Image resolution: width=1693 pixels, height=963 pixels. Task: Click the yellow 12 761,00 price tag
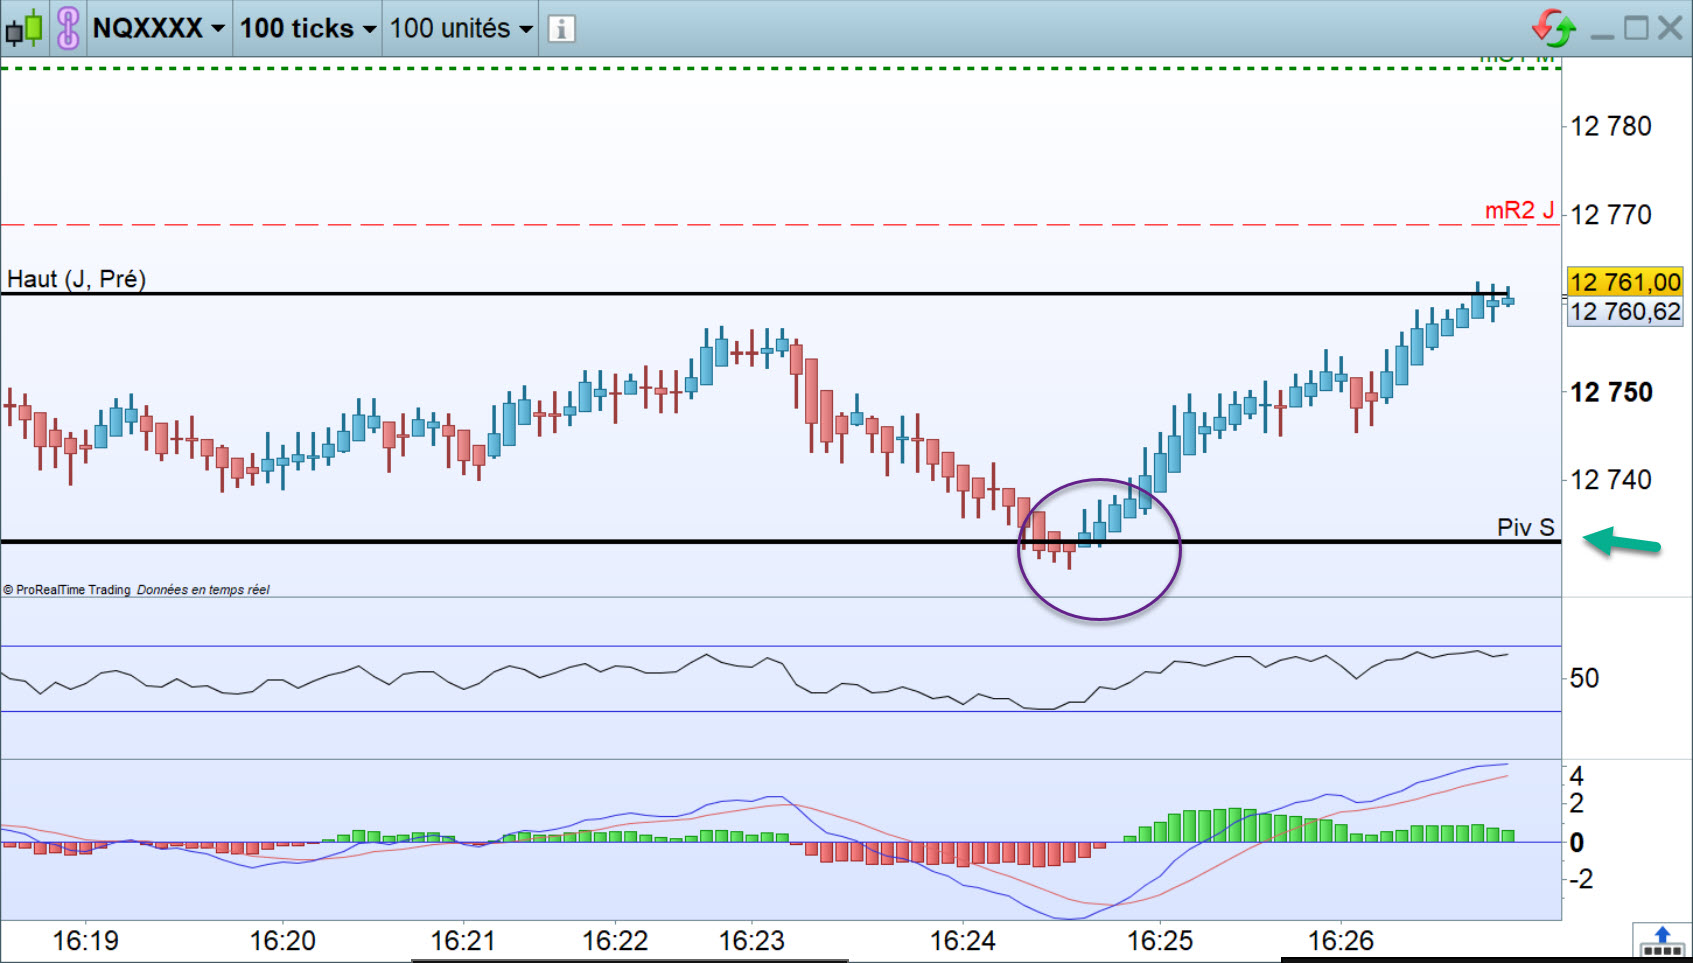coord(1625,282)
